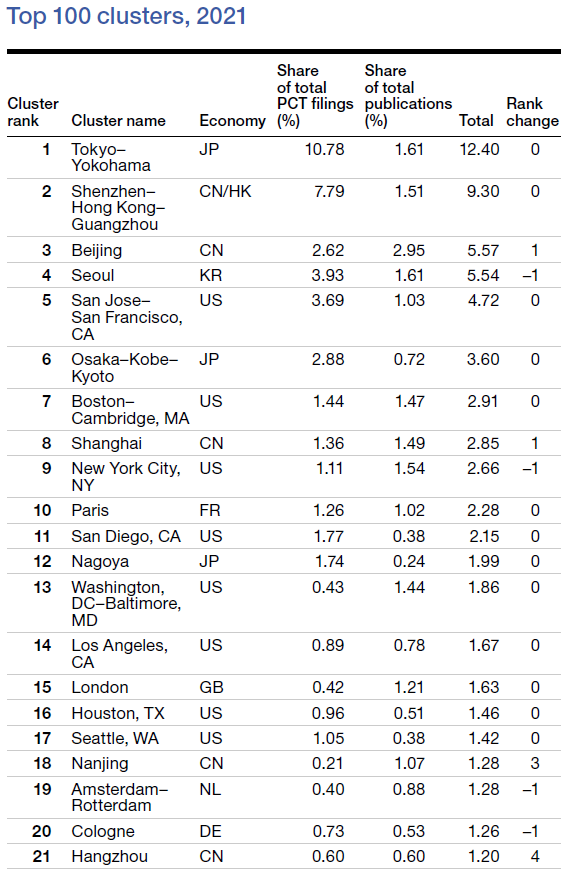Click the Shenzhen–Hong Kong–Guangzhou cluster row
Screen dimensions: 562x870
point(283,208)
